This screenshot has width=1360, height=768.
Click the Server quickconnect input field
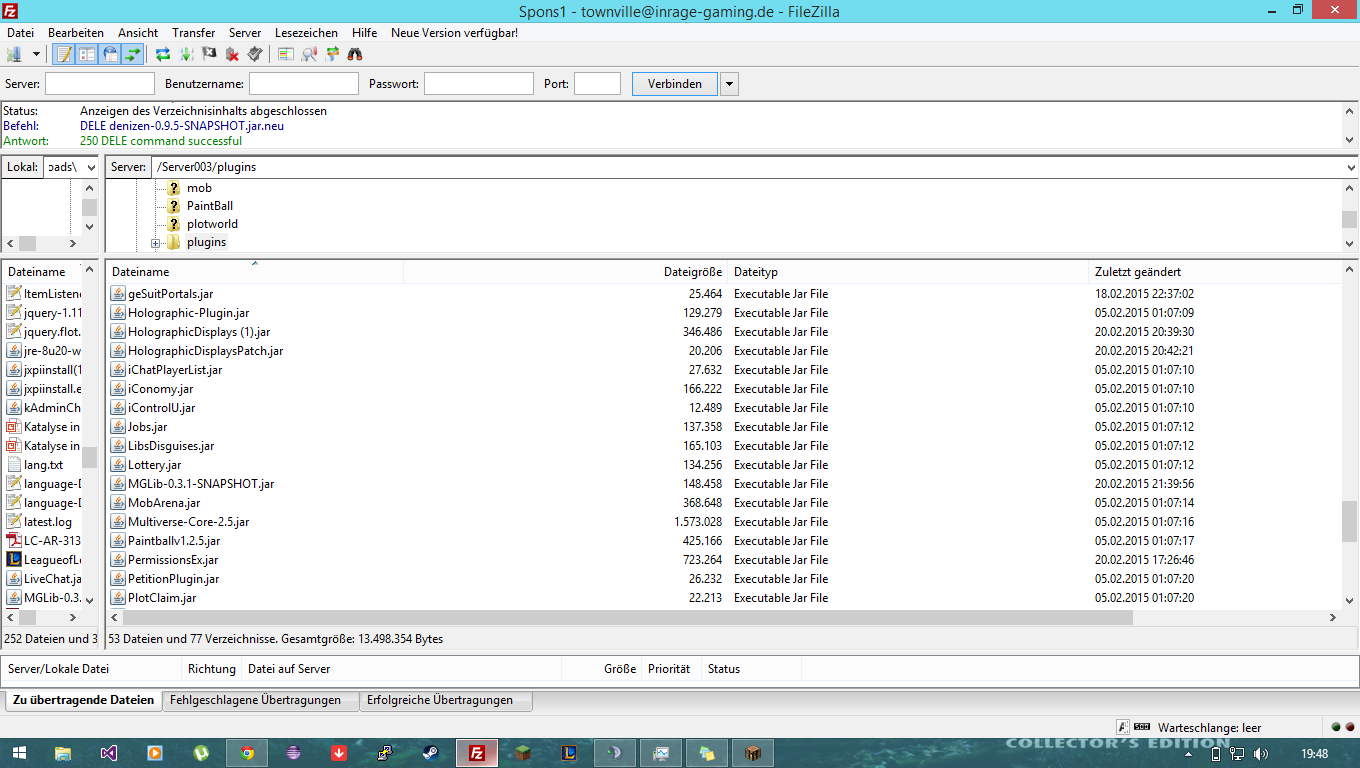(100, 84)
